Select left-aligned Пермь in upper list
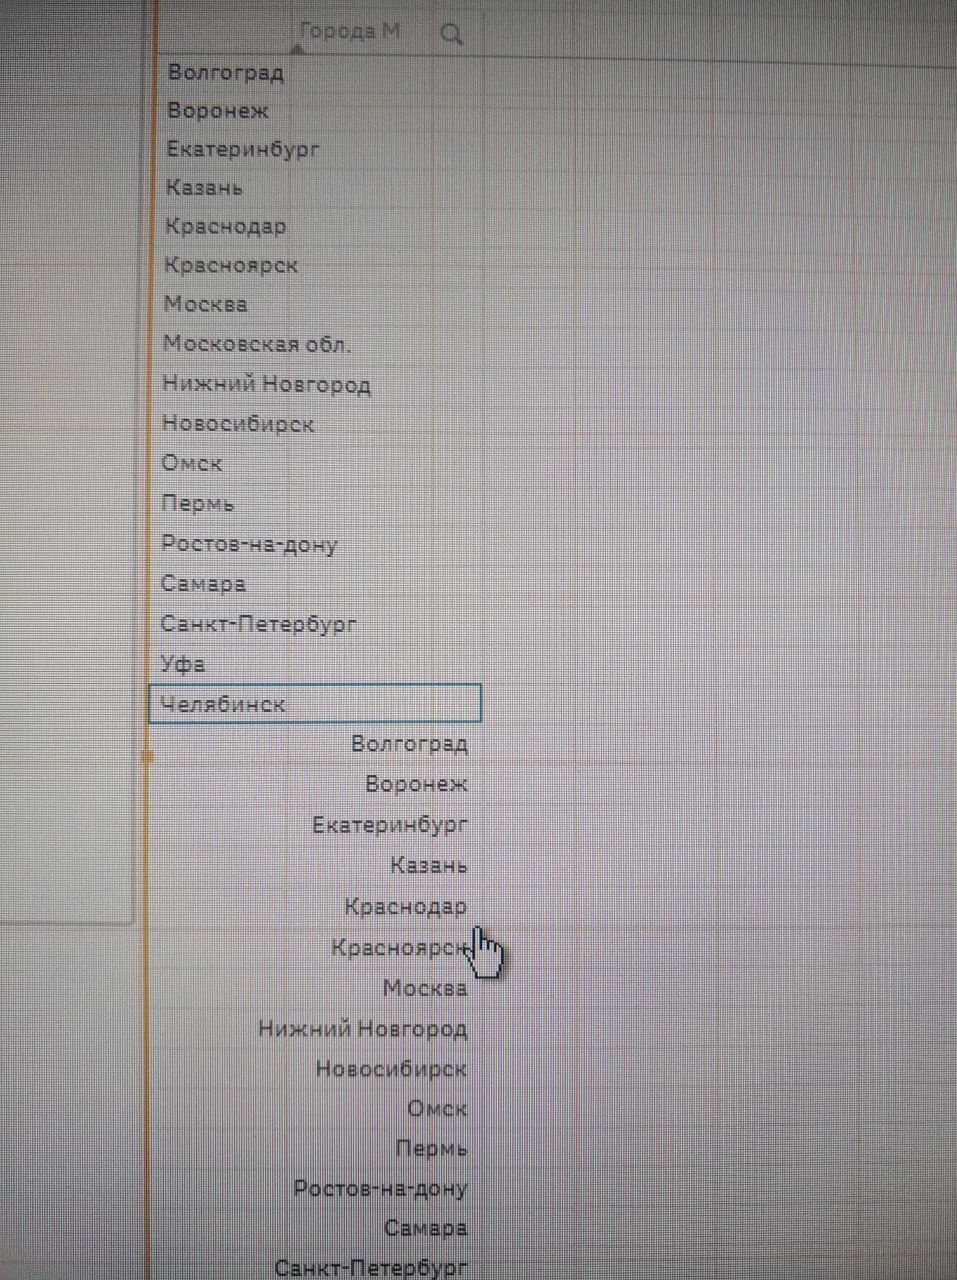 point(198,504)
